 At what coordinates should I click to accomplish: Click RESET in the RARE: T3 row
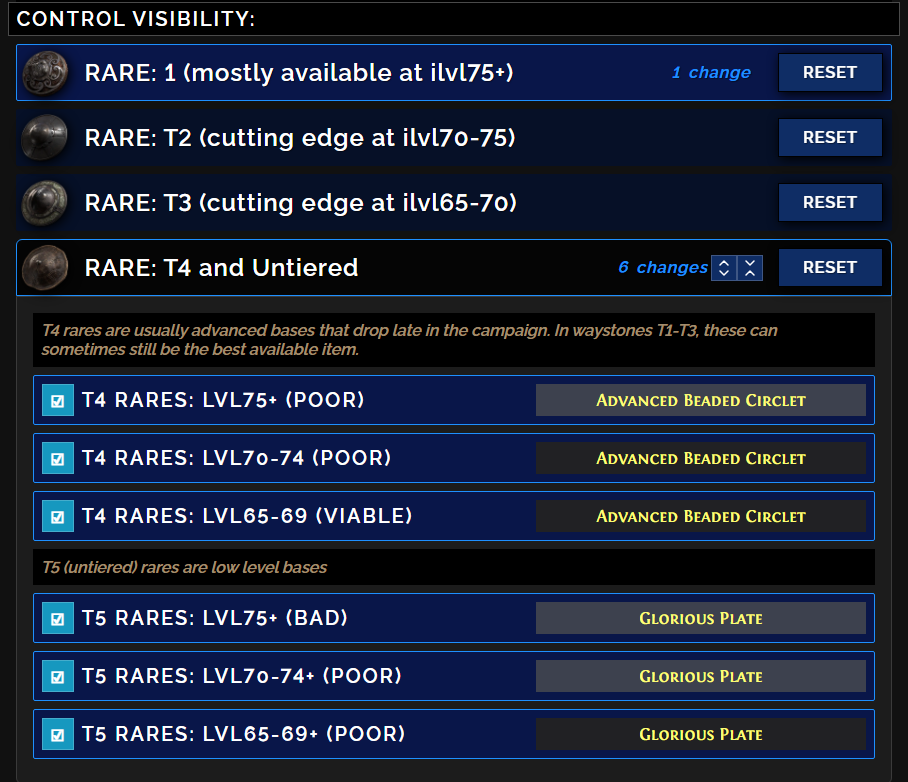coord(829,202)
